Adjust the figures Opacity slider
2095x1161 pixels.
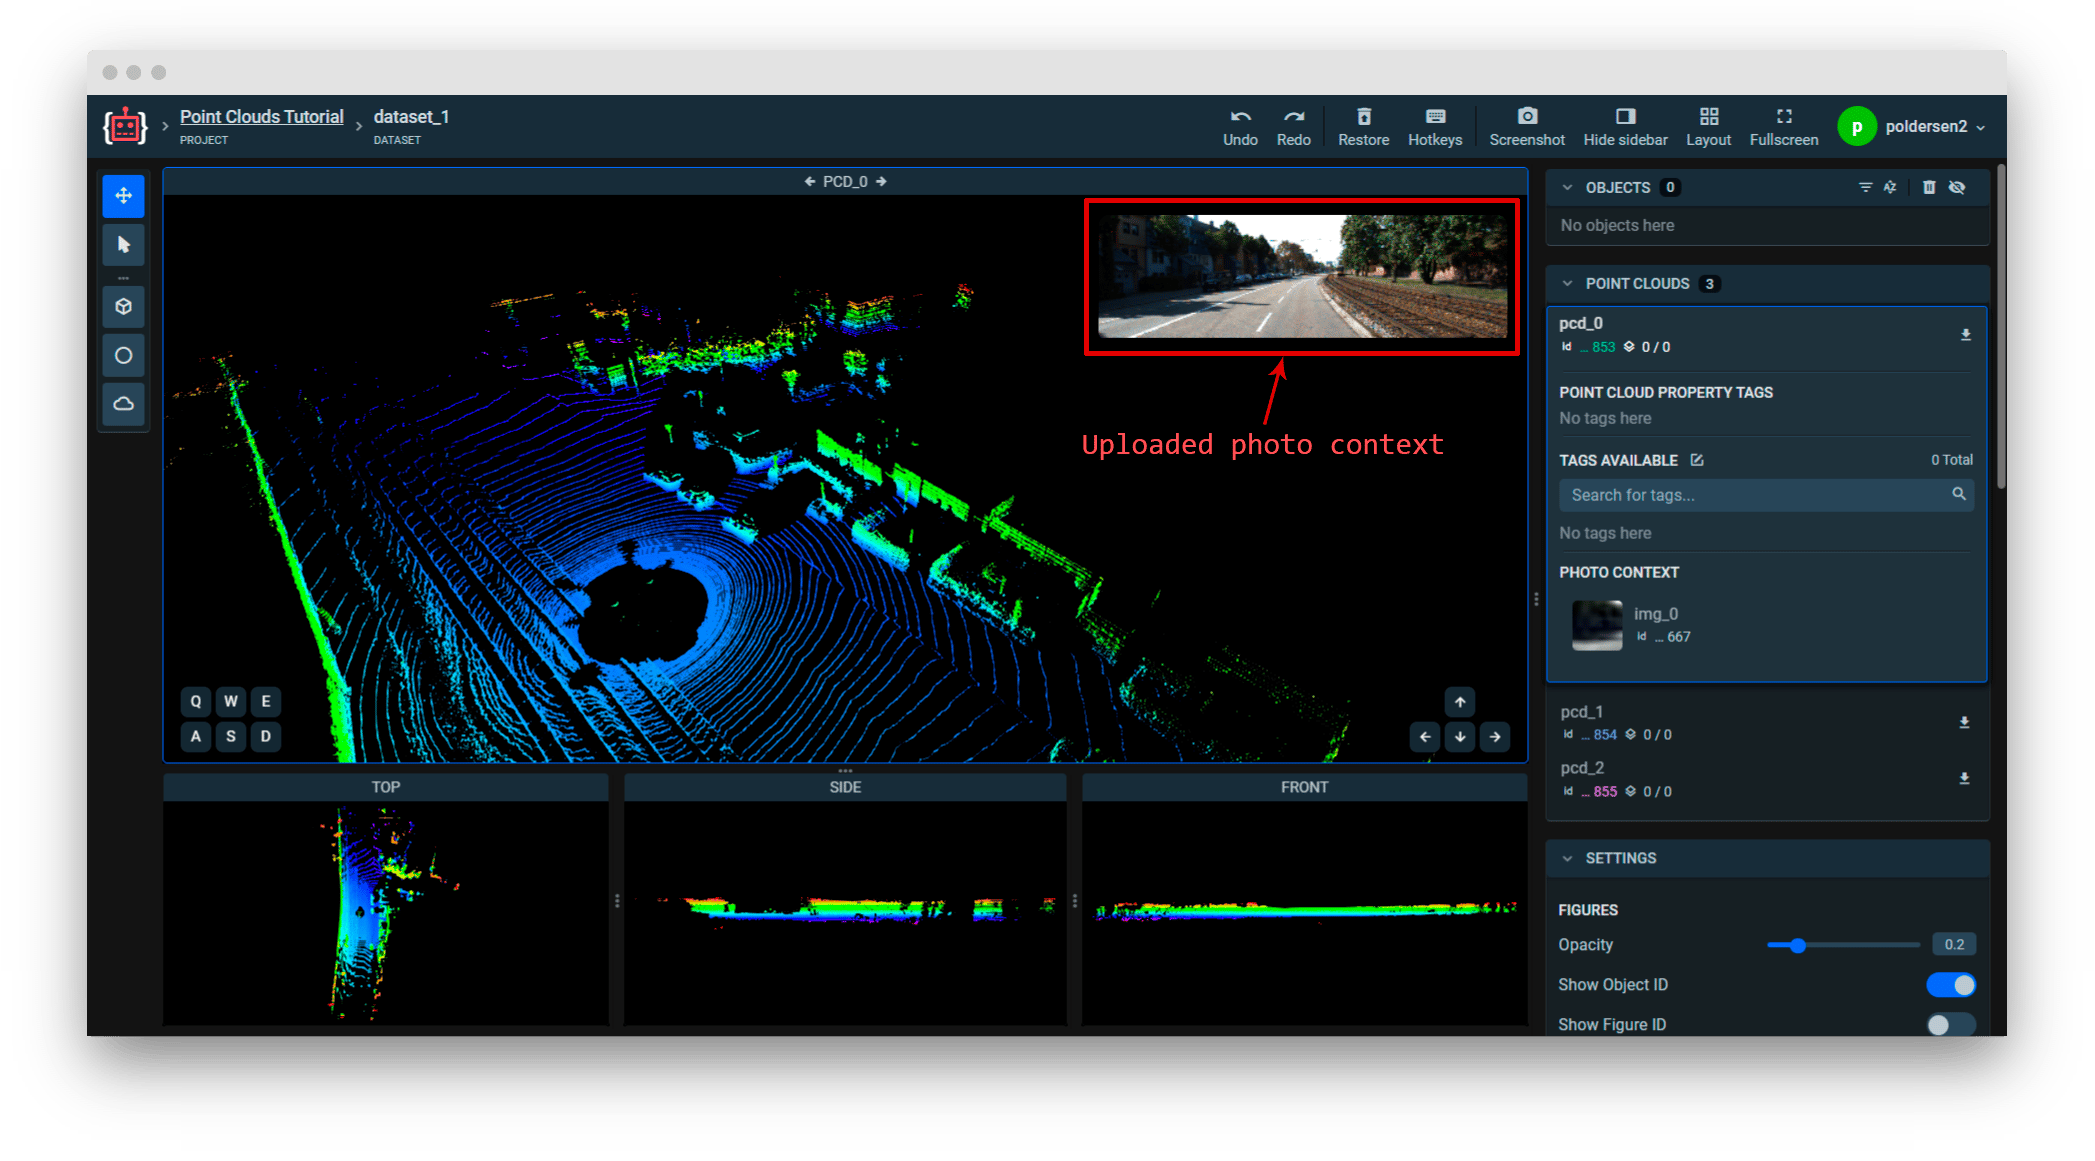[x=1842, y=945]
